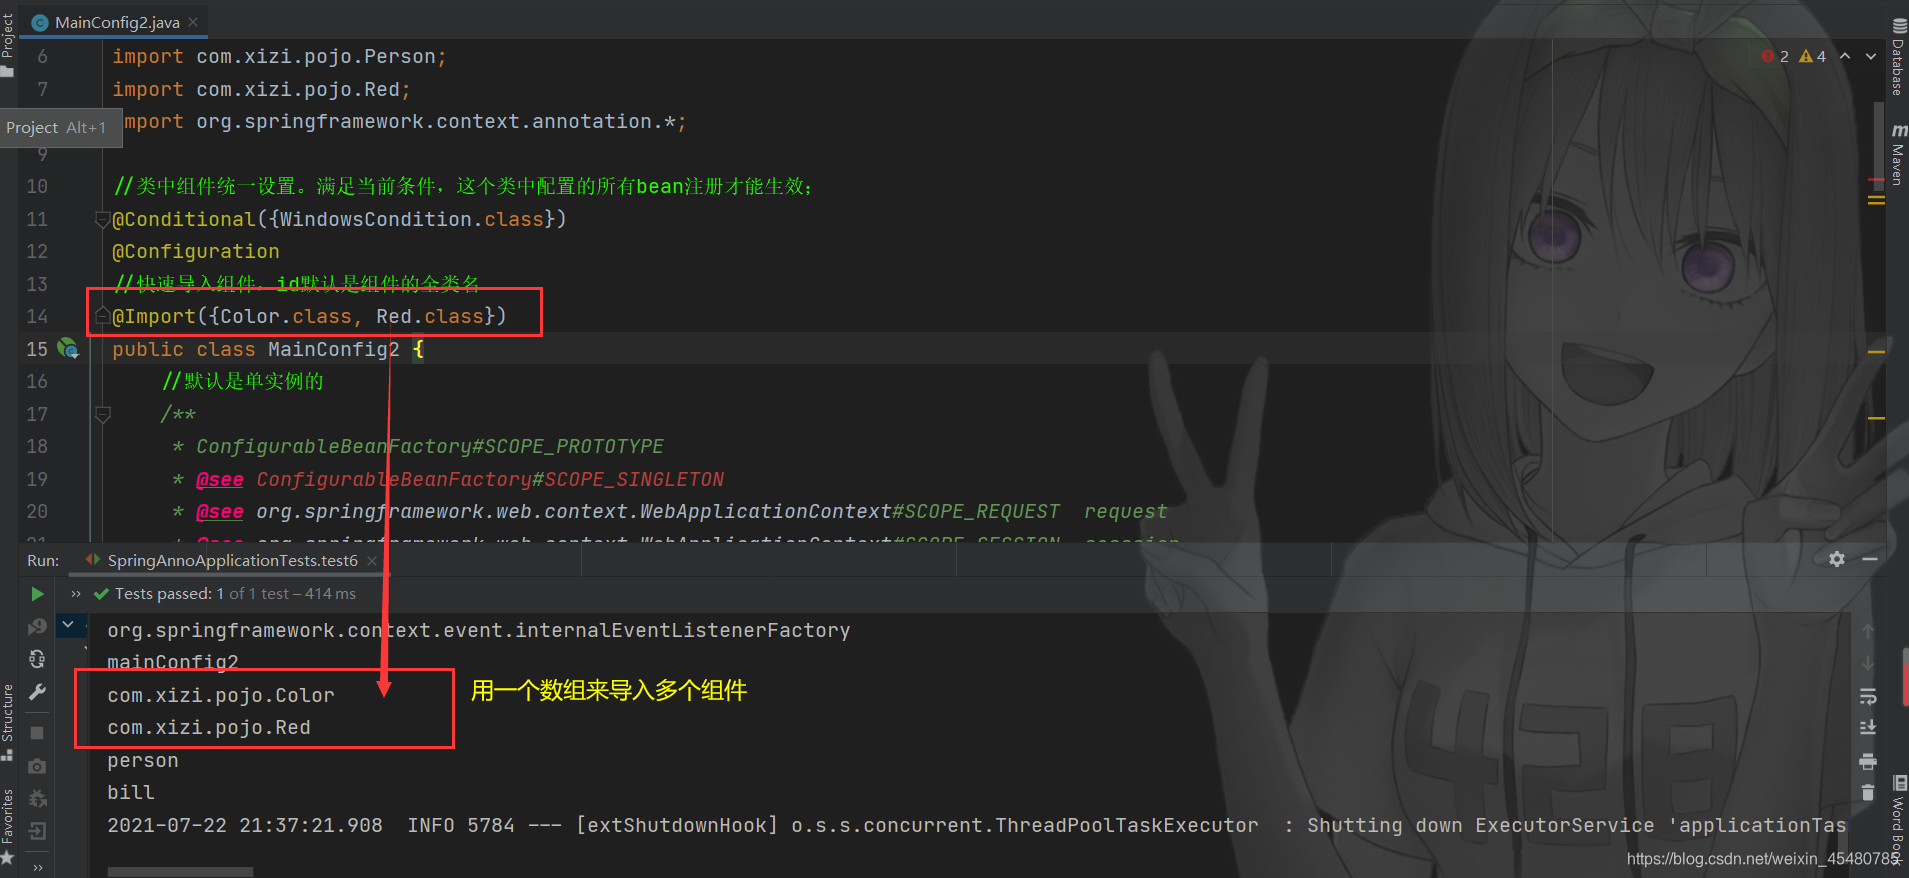Hide the Run panel with minus icon
This screenshot has width=1909, height=878.
[1869, 559]
